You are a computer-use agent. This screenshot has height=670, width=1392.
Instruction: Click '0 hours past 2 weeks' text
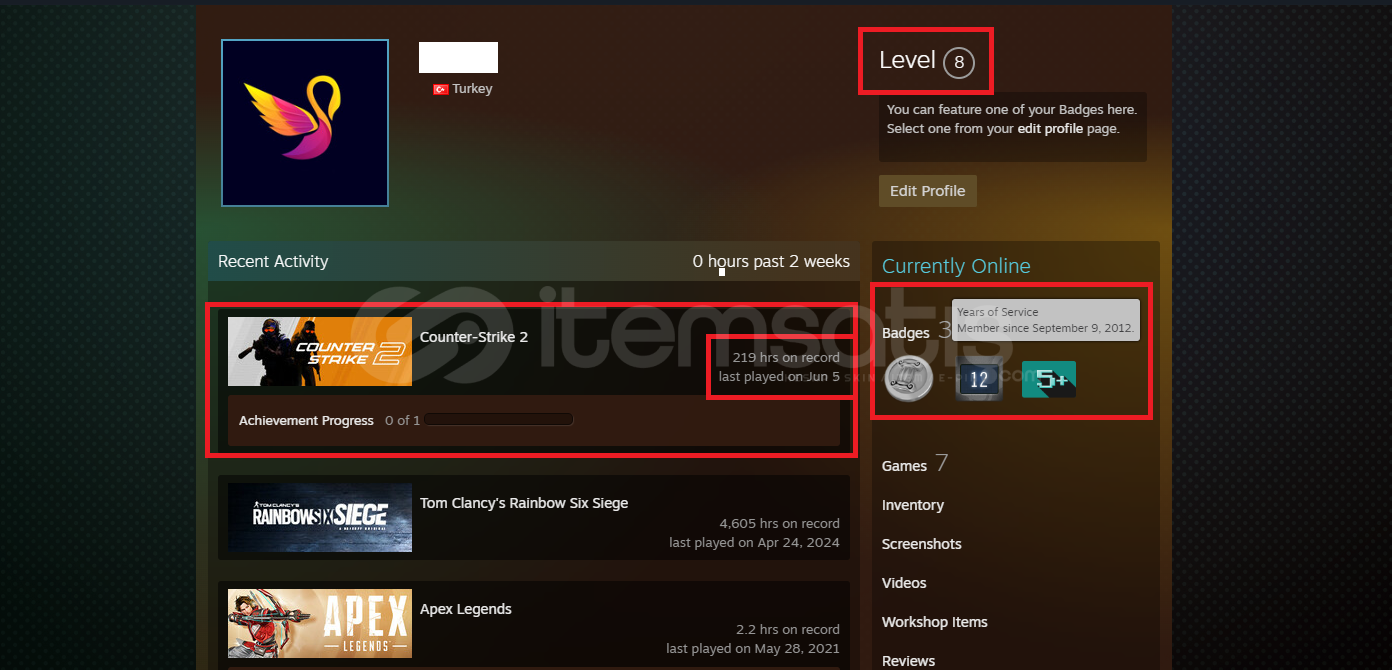pyautogui.click(x=771, y=261)
